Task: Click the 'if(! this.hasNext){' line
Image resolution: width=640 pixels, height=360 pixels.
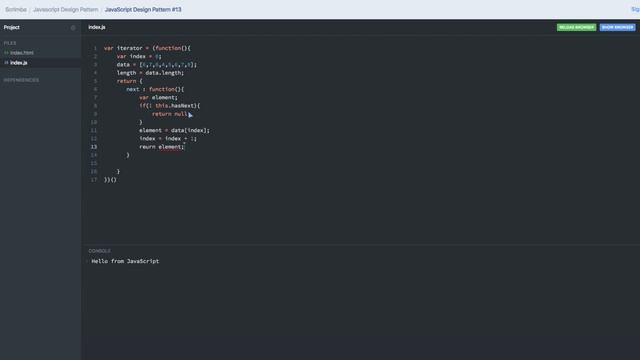Action: click(x=170, y=106)
